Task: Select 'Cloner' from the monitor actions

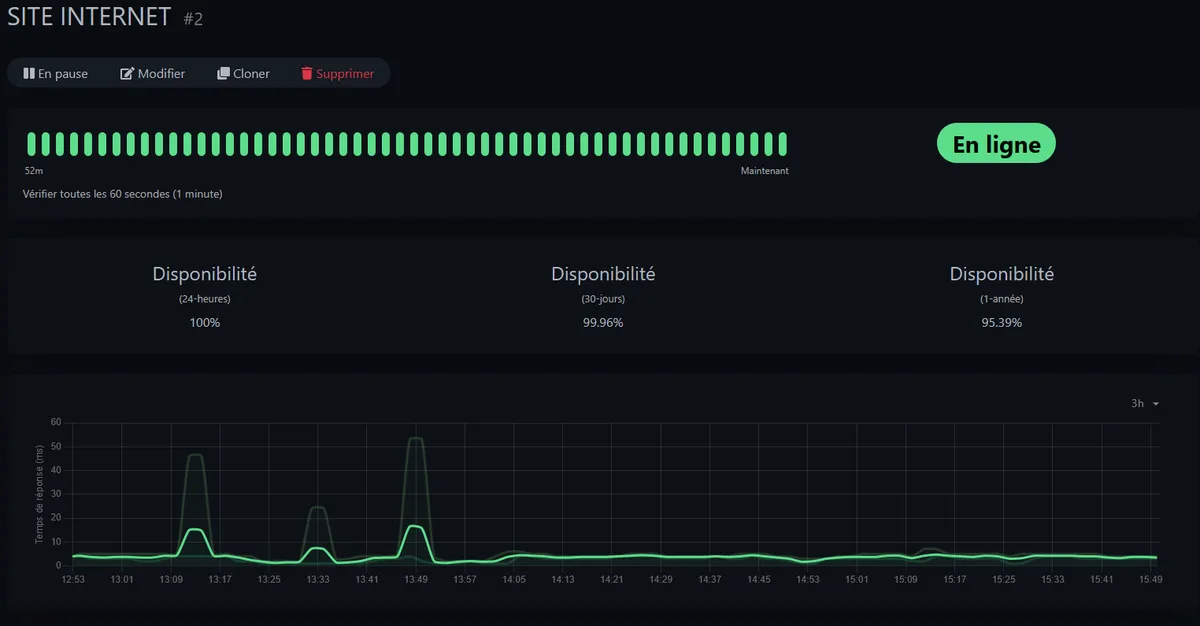Action: [x=243, y=73]
